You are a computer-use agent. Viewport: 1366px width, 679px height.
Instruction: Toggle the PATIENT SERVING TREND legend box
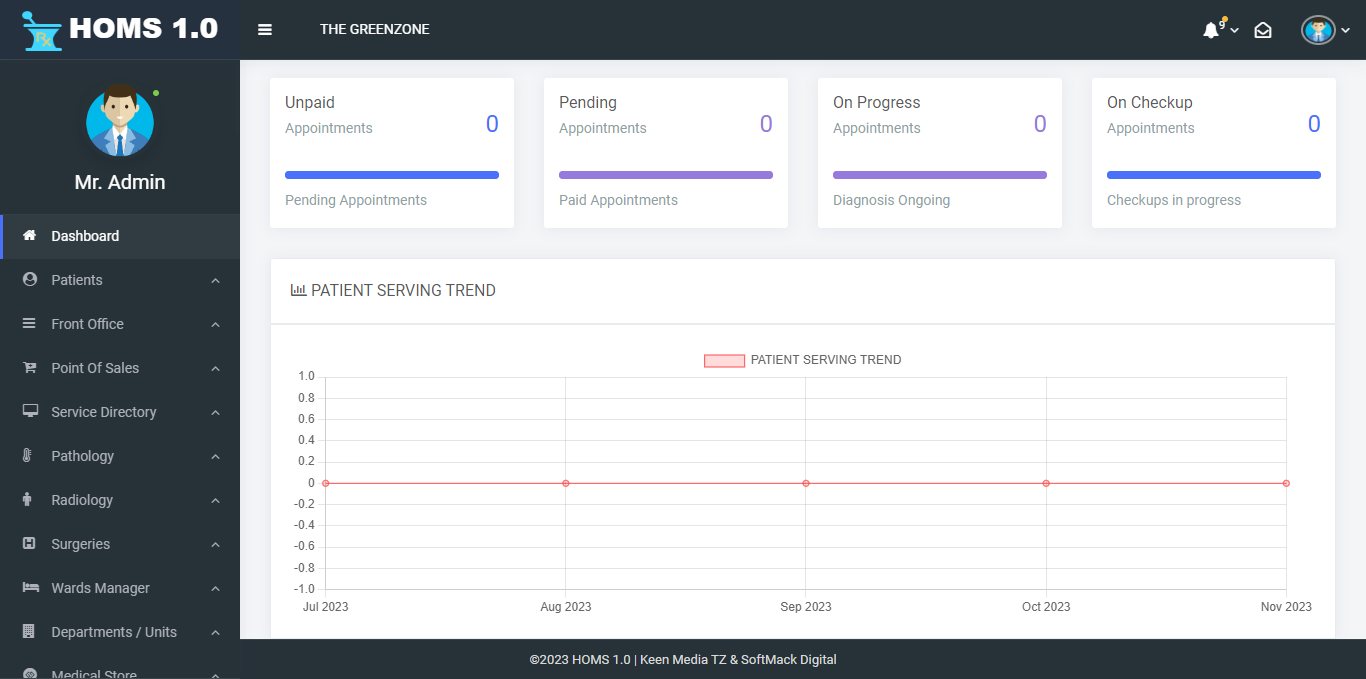724,360
